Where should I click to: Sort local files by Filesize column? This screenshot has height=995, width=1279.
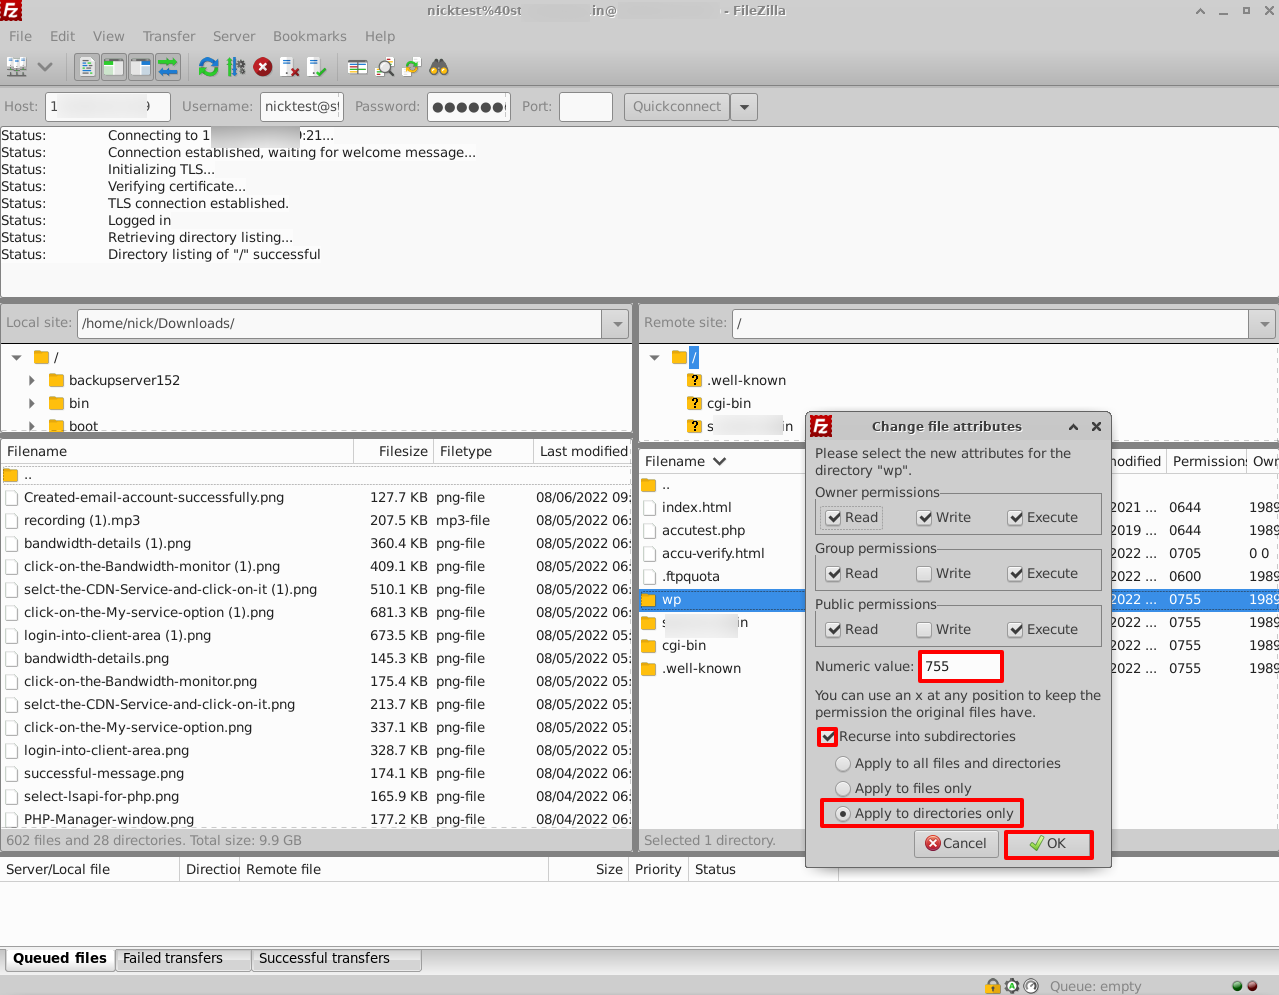pos(393,452)
